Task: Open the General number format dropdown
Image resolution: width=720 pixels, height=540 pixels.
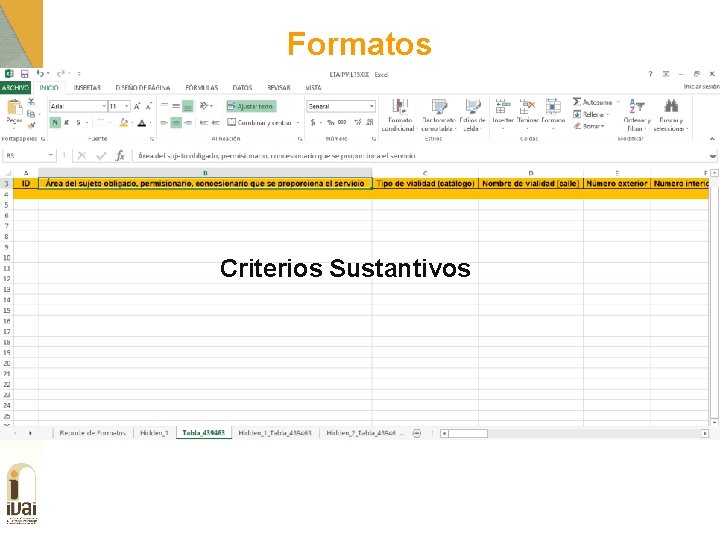Action: [x=371, y=106]
